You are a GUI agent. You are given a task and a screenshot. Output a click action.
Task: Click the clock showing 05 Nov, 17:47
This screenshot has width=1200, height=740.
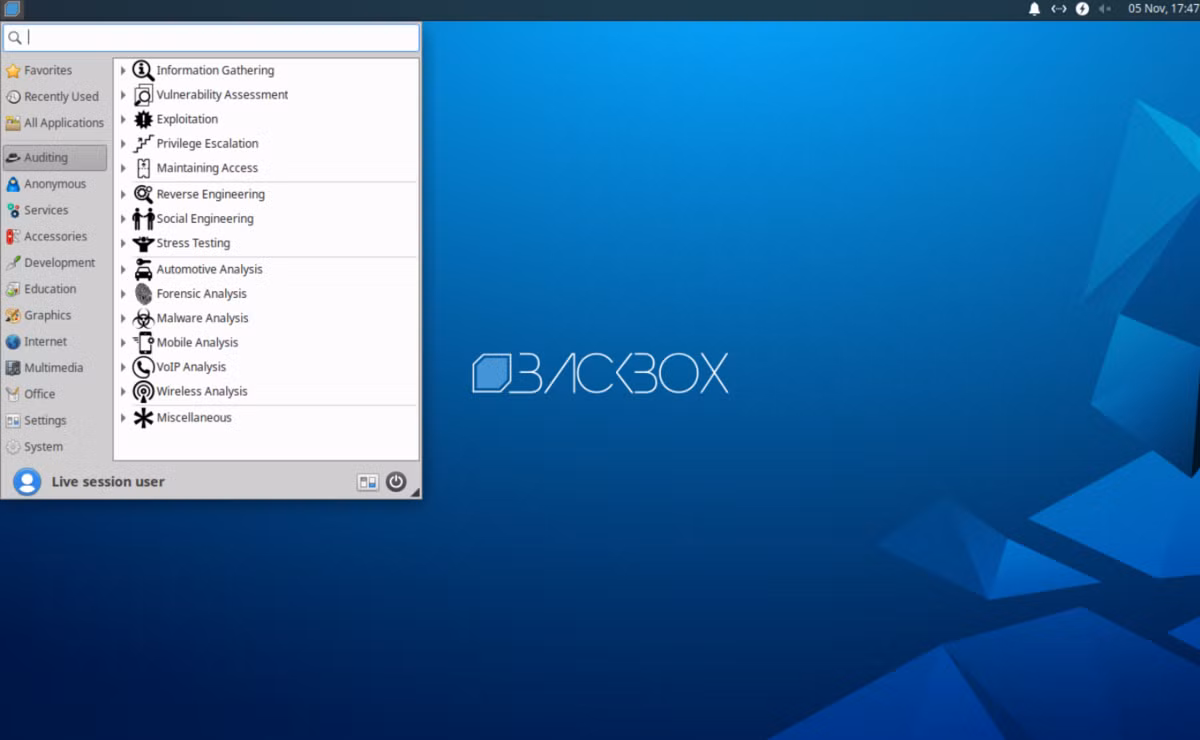point(1163,9)
